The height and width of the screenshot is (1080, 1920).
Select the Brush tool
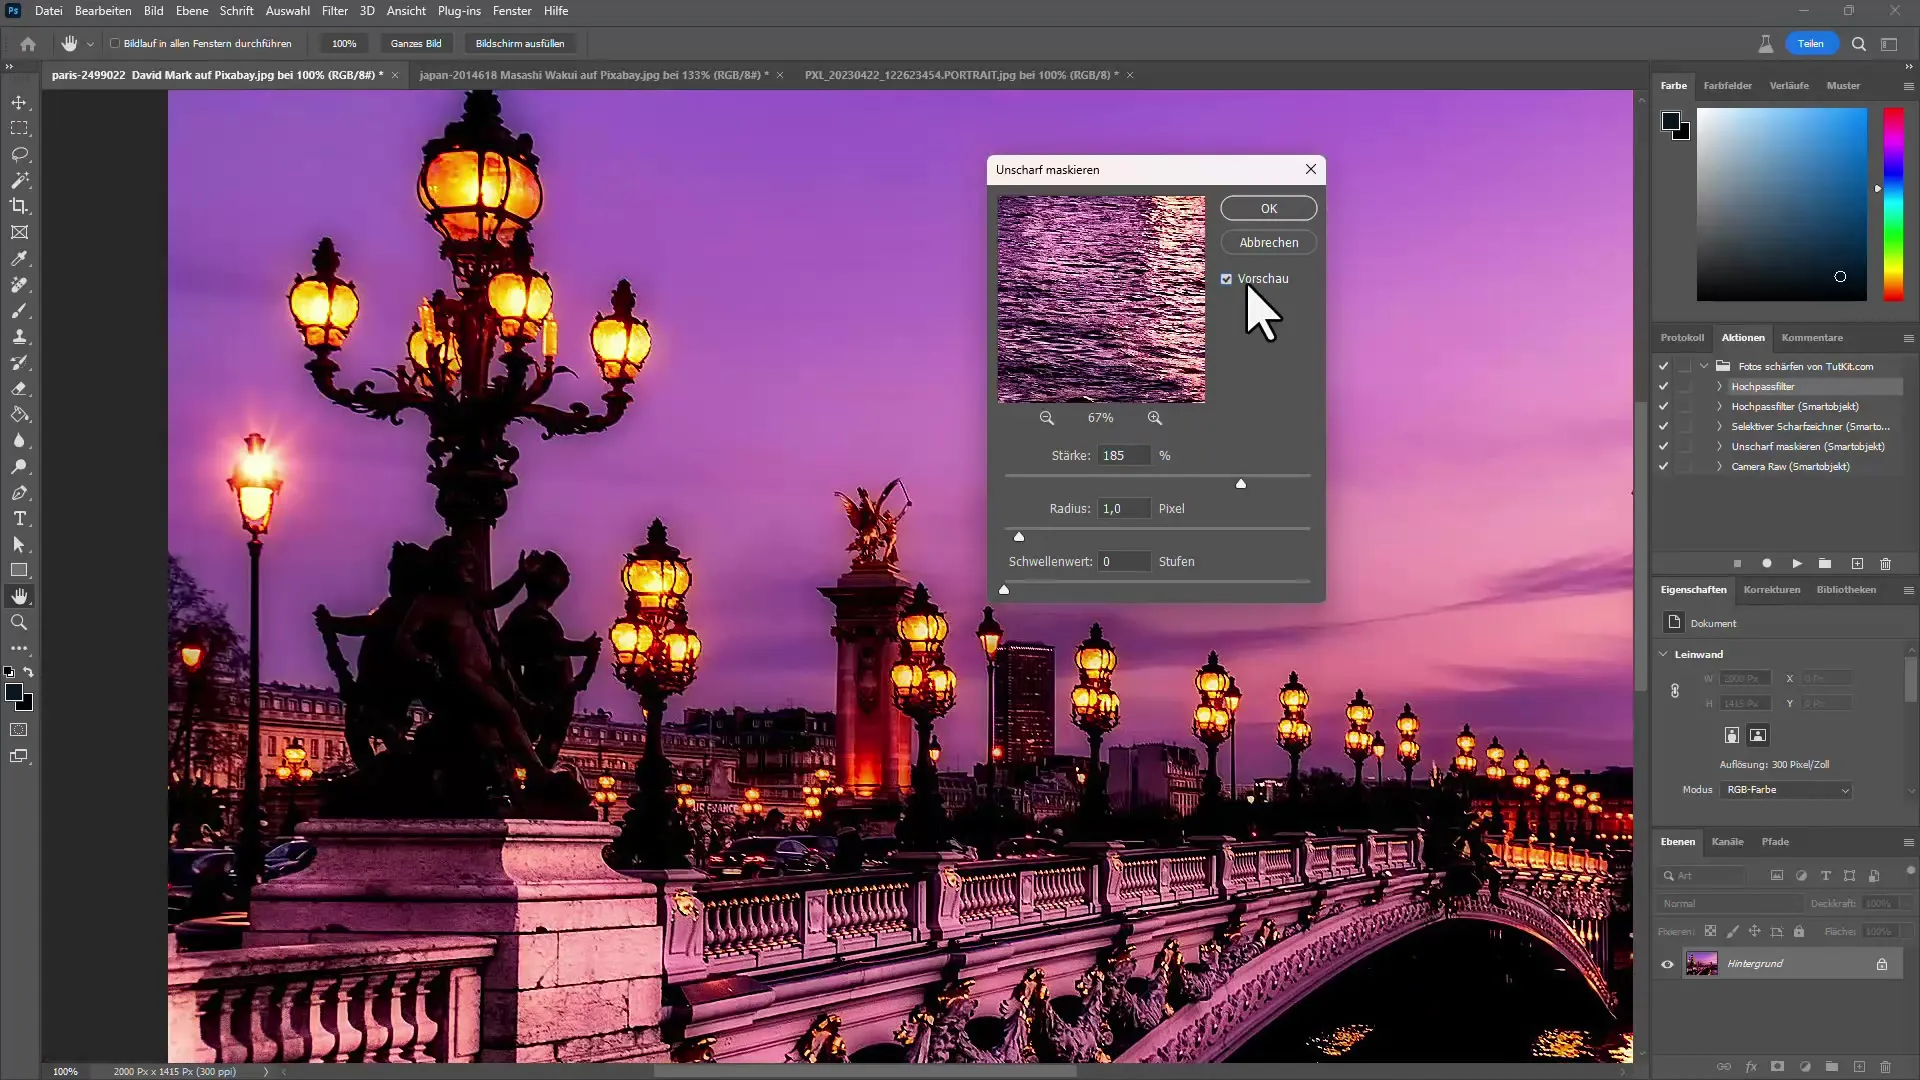[x=19, y=311]
